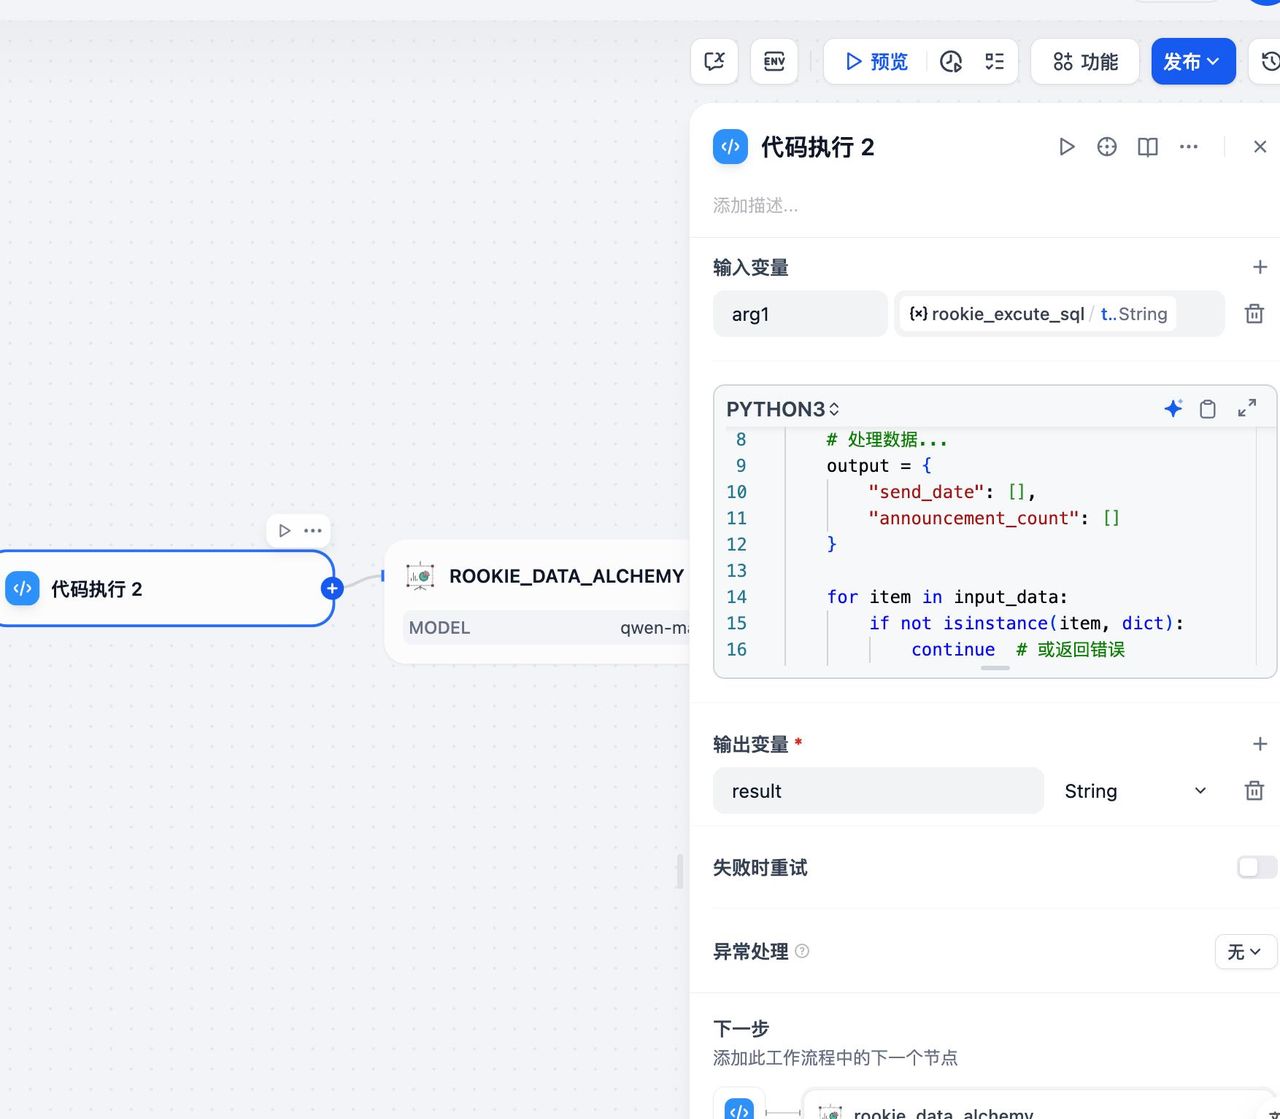This screenshot has height=1119, width=1280.
Task: Click the arg1 variable name field
Action: coord(799,314)
